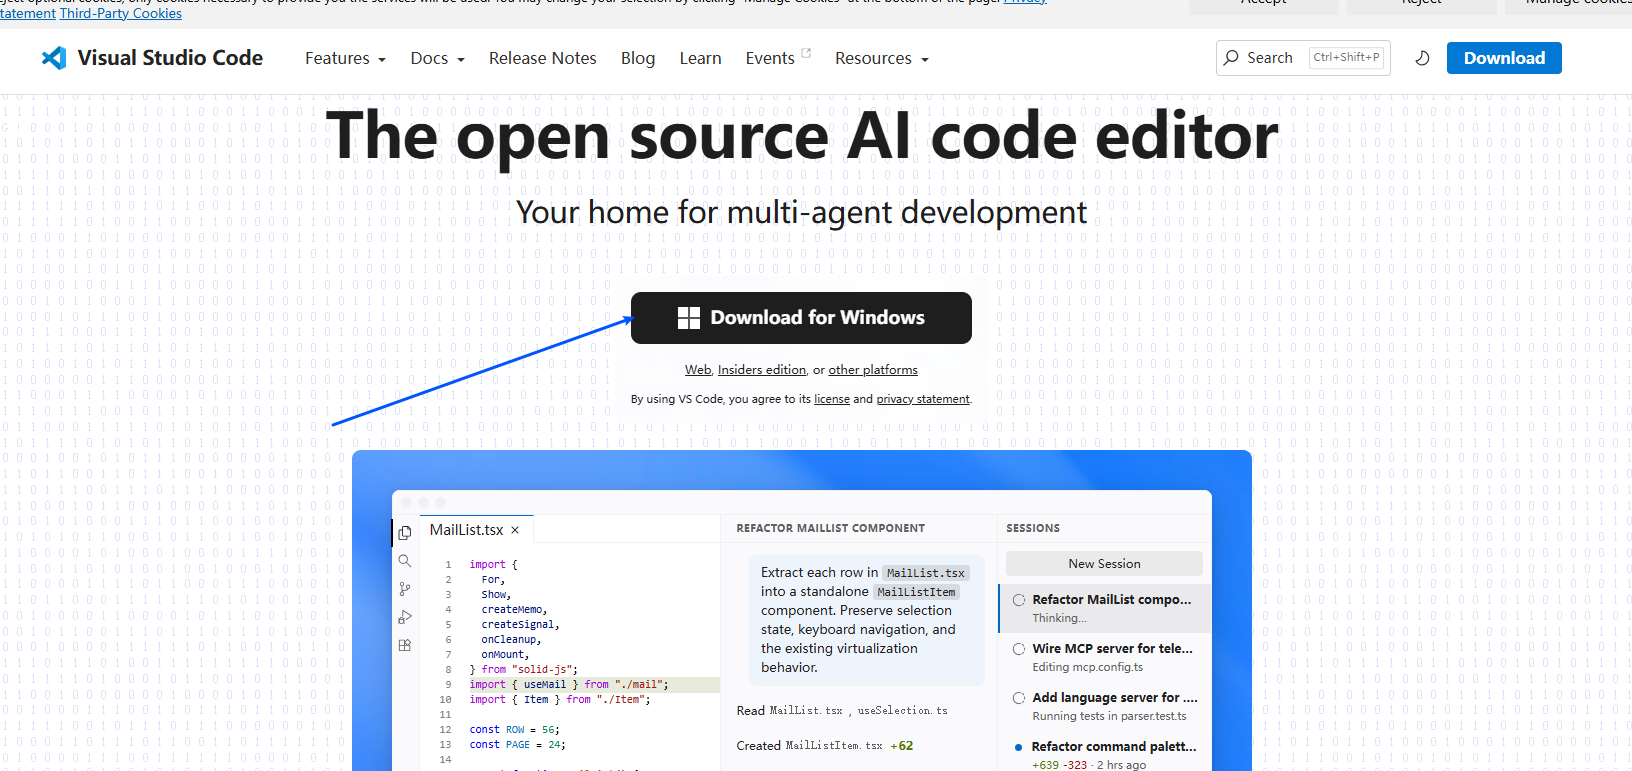Open the Web version link
Image resolution: width=1632 pixels, height=771 pixels.
click(x=698, y=370)
